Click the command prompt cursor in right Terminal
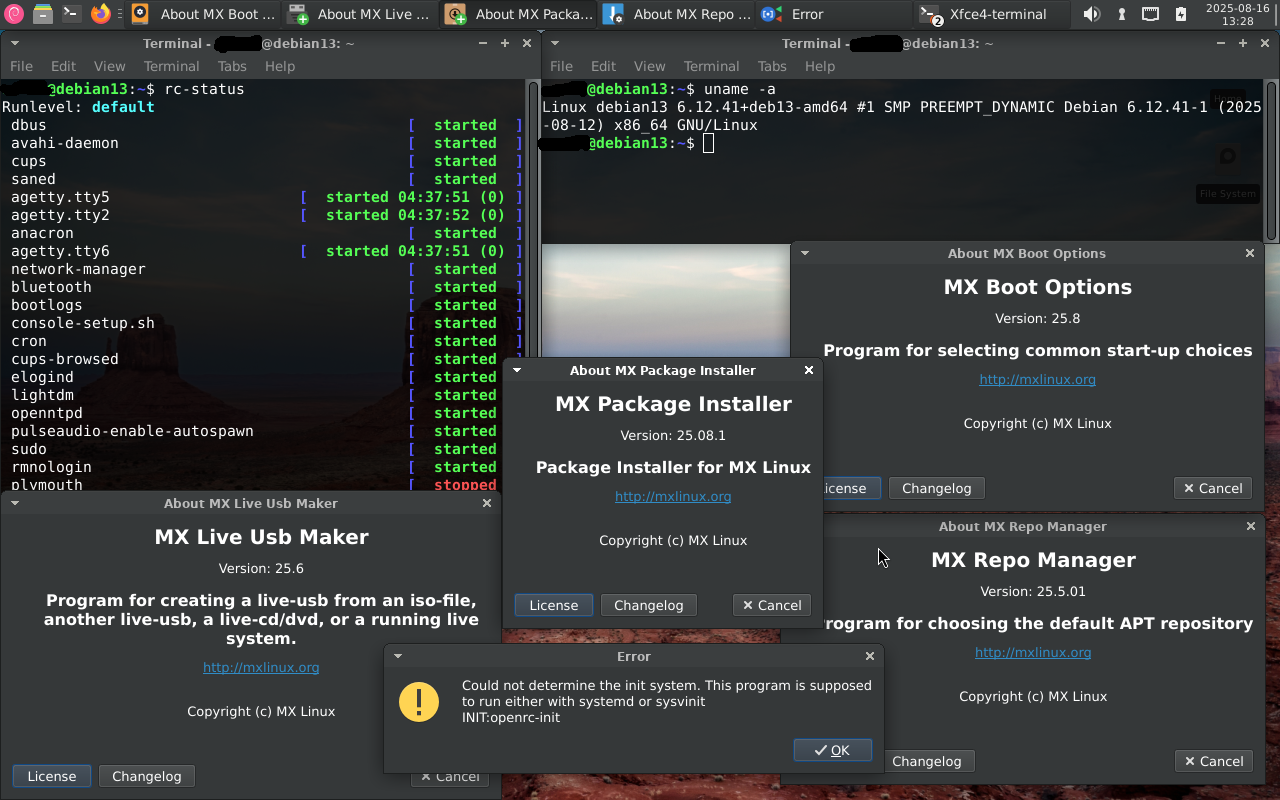The height and width of the screenshot is (800, 1280). [x=708, y=143]
